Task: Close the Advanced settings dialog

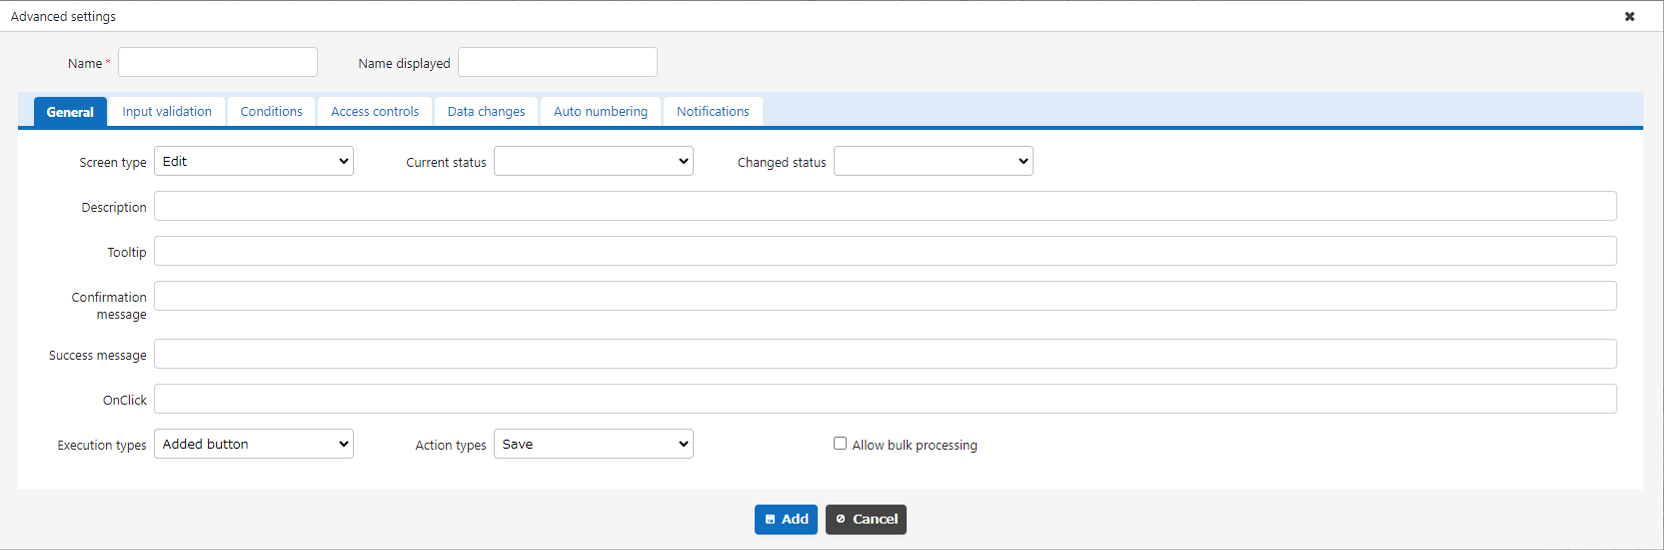Action: point(1629,16)
